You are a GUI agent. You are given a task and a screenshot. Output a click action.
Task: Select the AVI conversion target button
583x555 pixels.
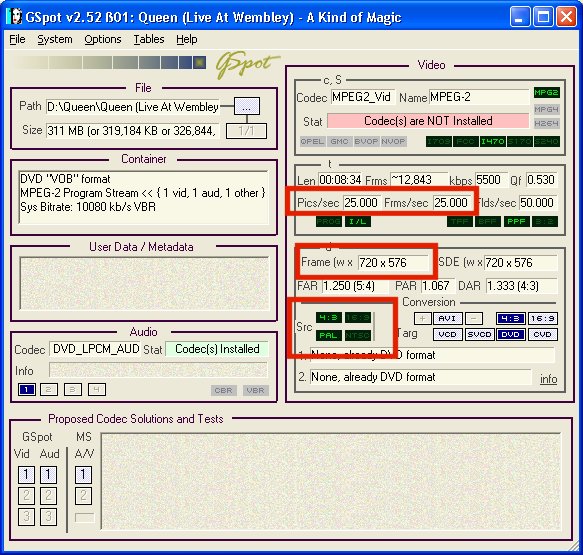coord(447,319)
